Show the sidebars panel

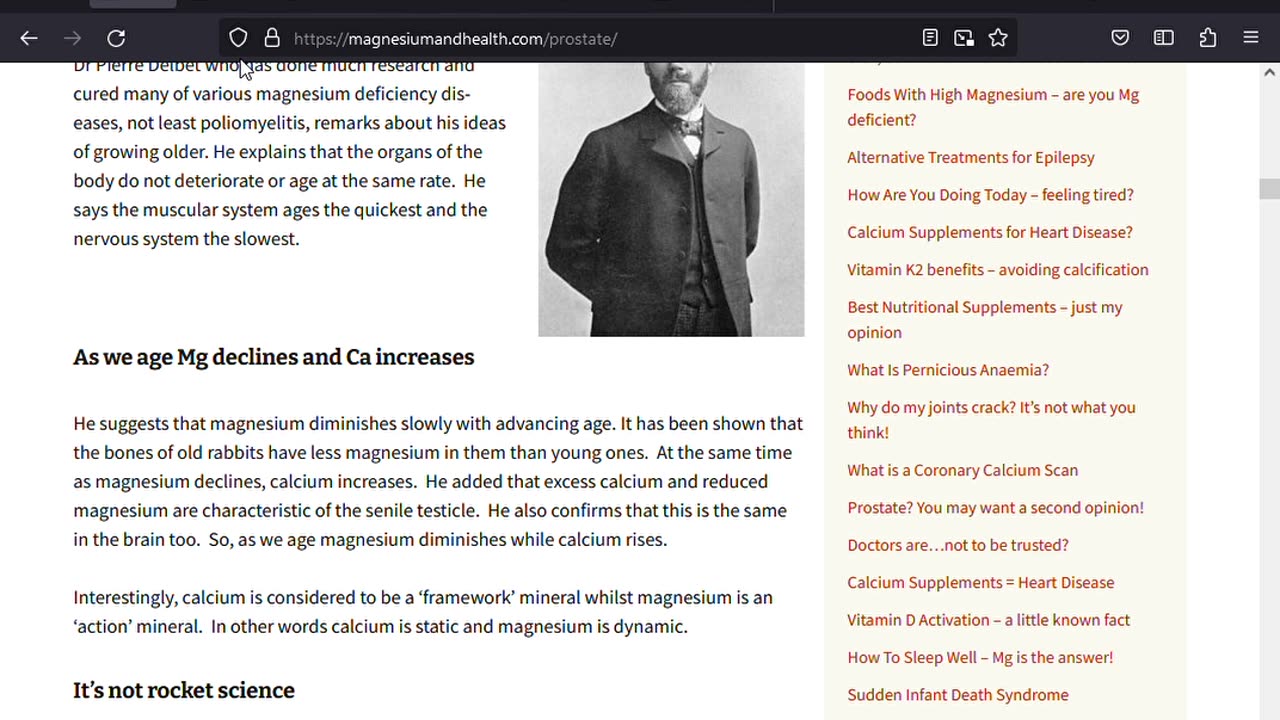(1164, 38)
